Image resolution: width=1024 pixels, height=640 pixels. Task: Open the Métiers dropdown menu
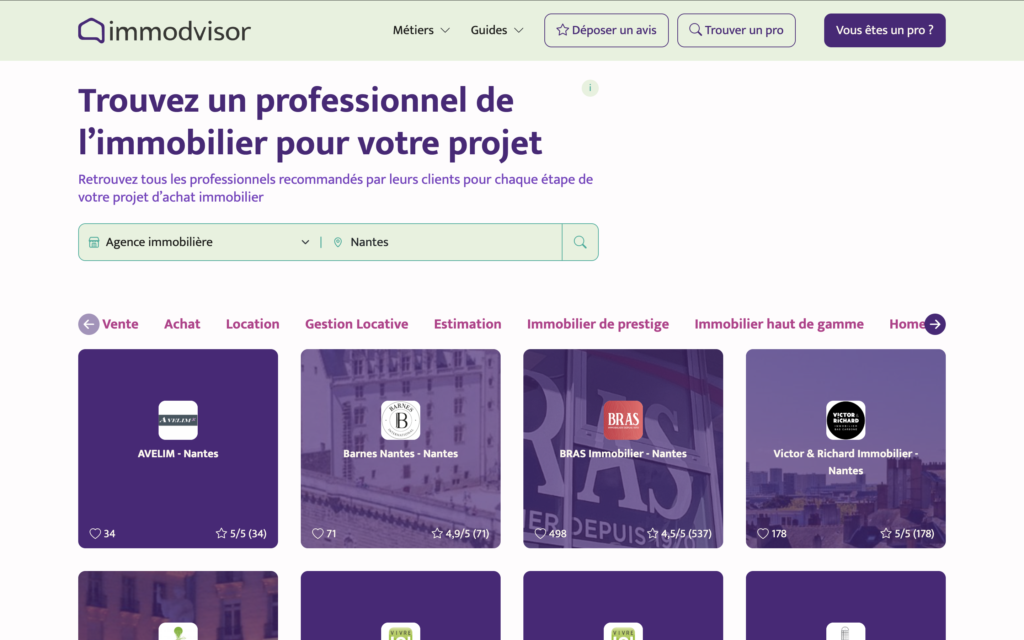421,30
